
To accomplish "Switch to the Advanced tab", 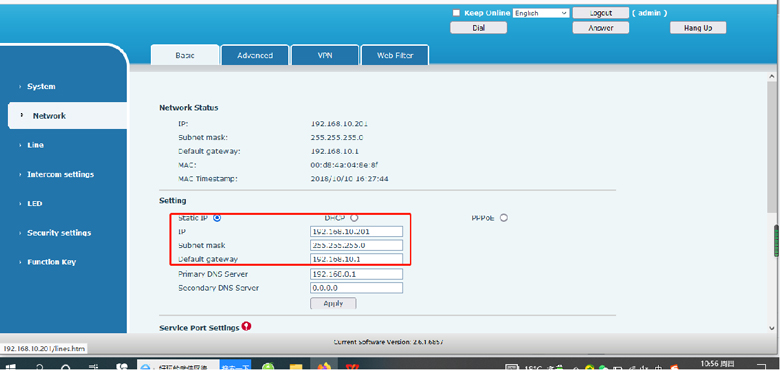I will coord(255,55).
